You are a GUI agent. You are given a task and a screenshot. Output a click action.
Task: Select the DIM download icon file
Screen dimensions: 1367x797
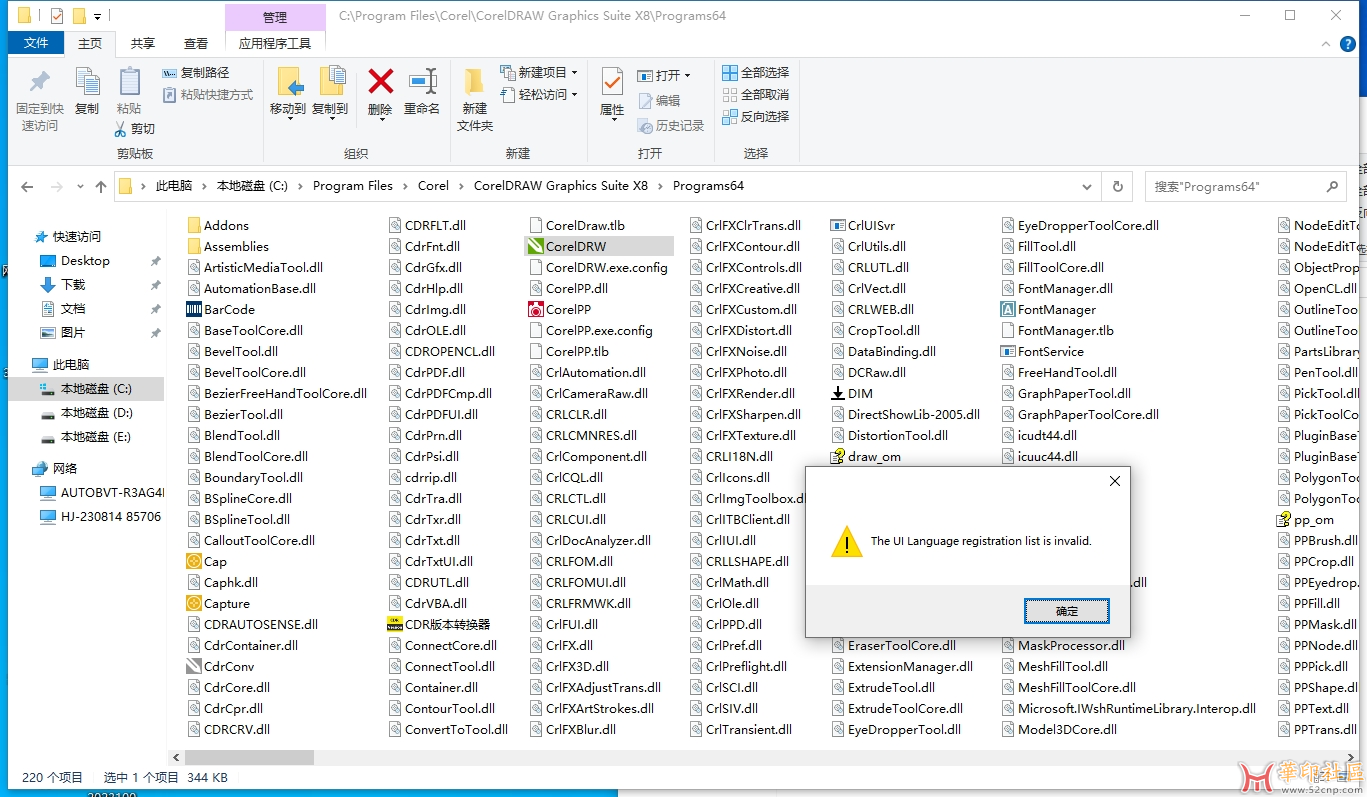[838, 394]
